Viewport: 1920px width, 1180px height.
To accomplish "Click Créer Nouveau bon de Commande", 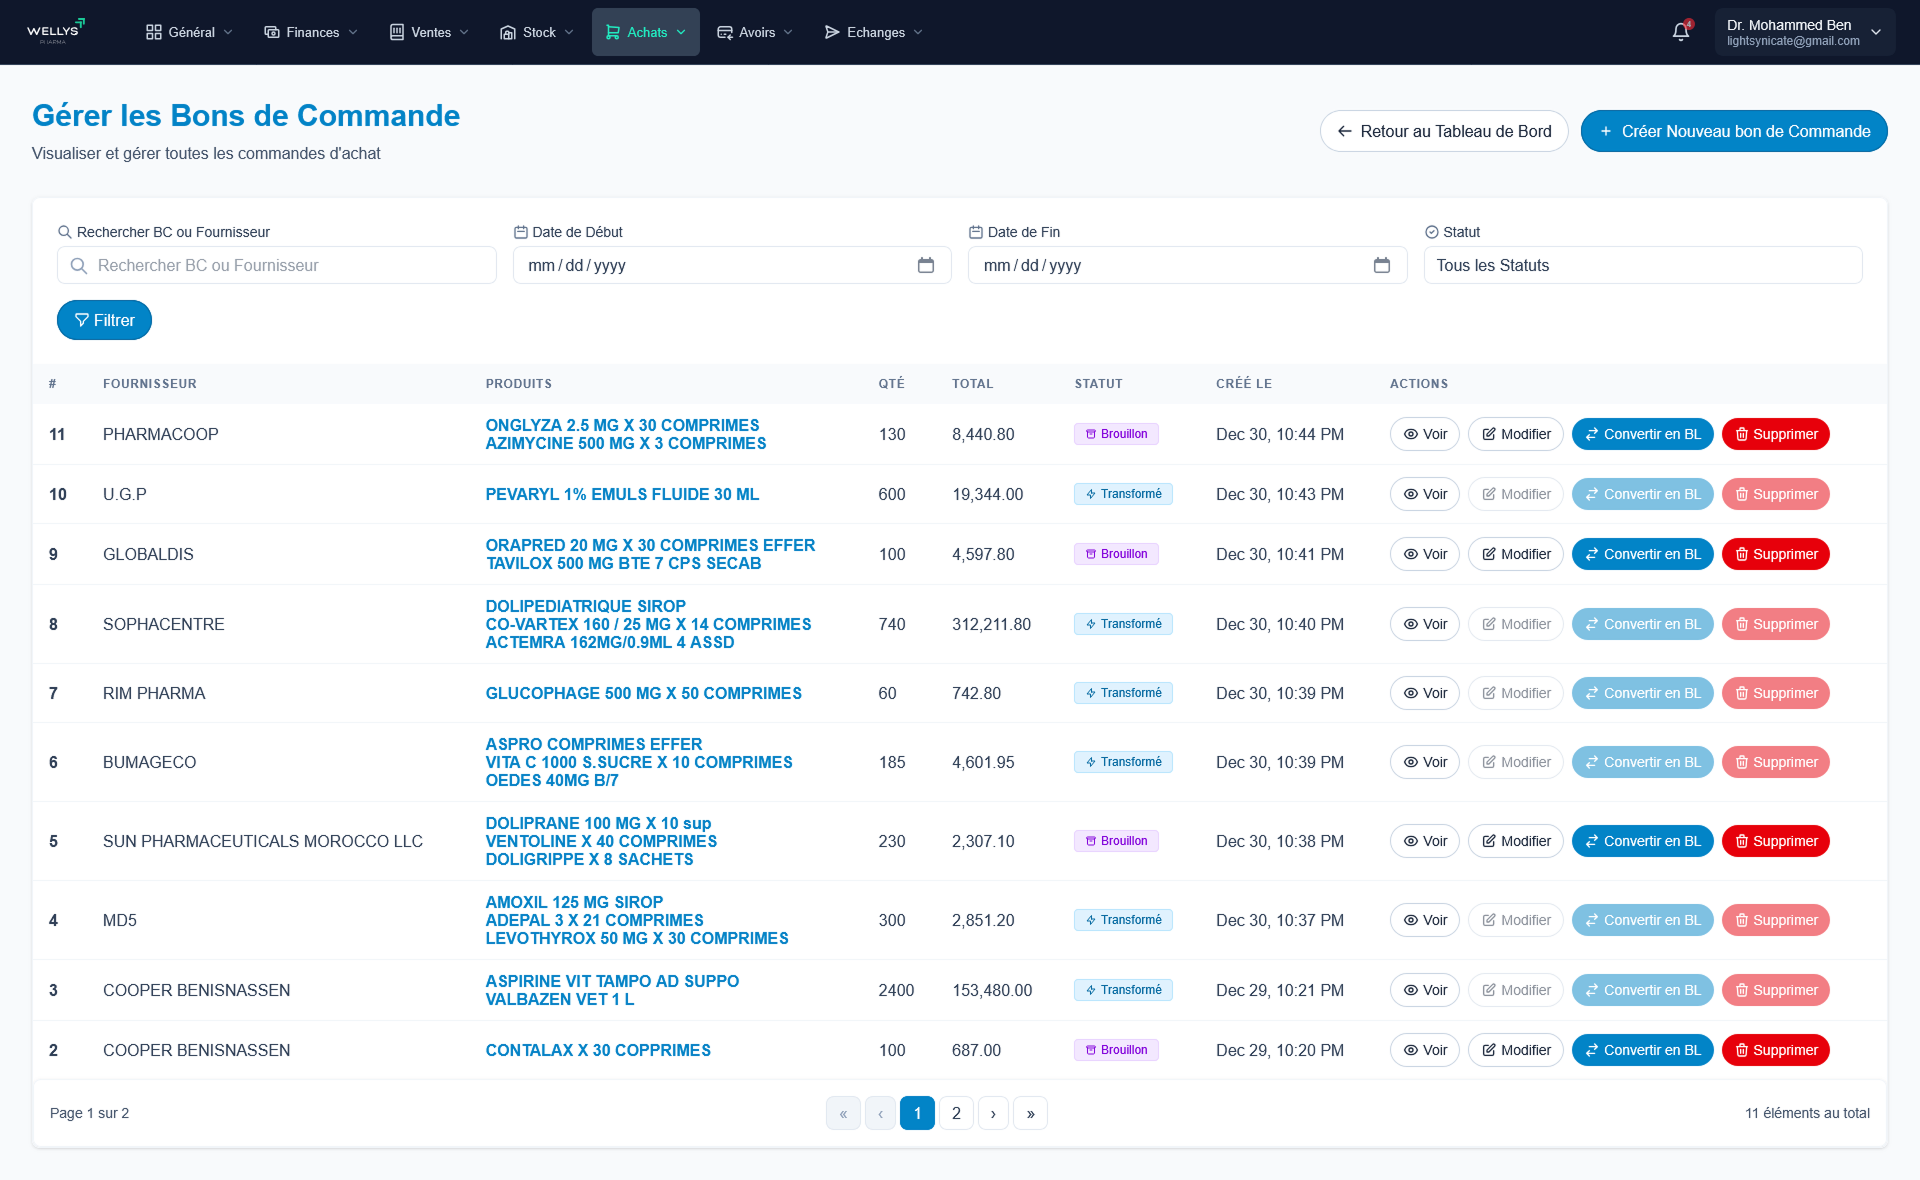I will click(1733, 131).
